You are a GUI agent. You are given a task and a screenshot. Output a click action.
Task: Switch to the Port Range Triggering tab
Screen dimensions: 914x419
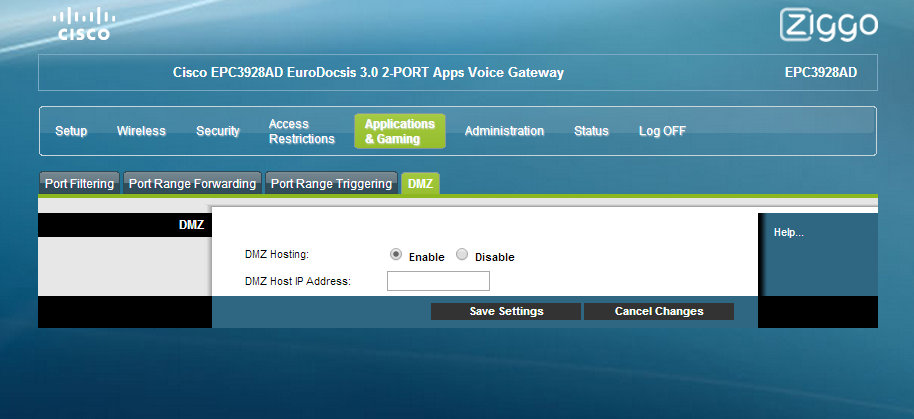click(x=331, y=184)
